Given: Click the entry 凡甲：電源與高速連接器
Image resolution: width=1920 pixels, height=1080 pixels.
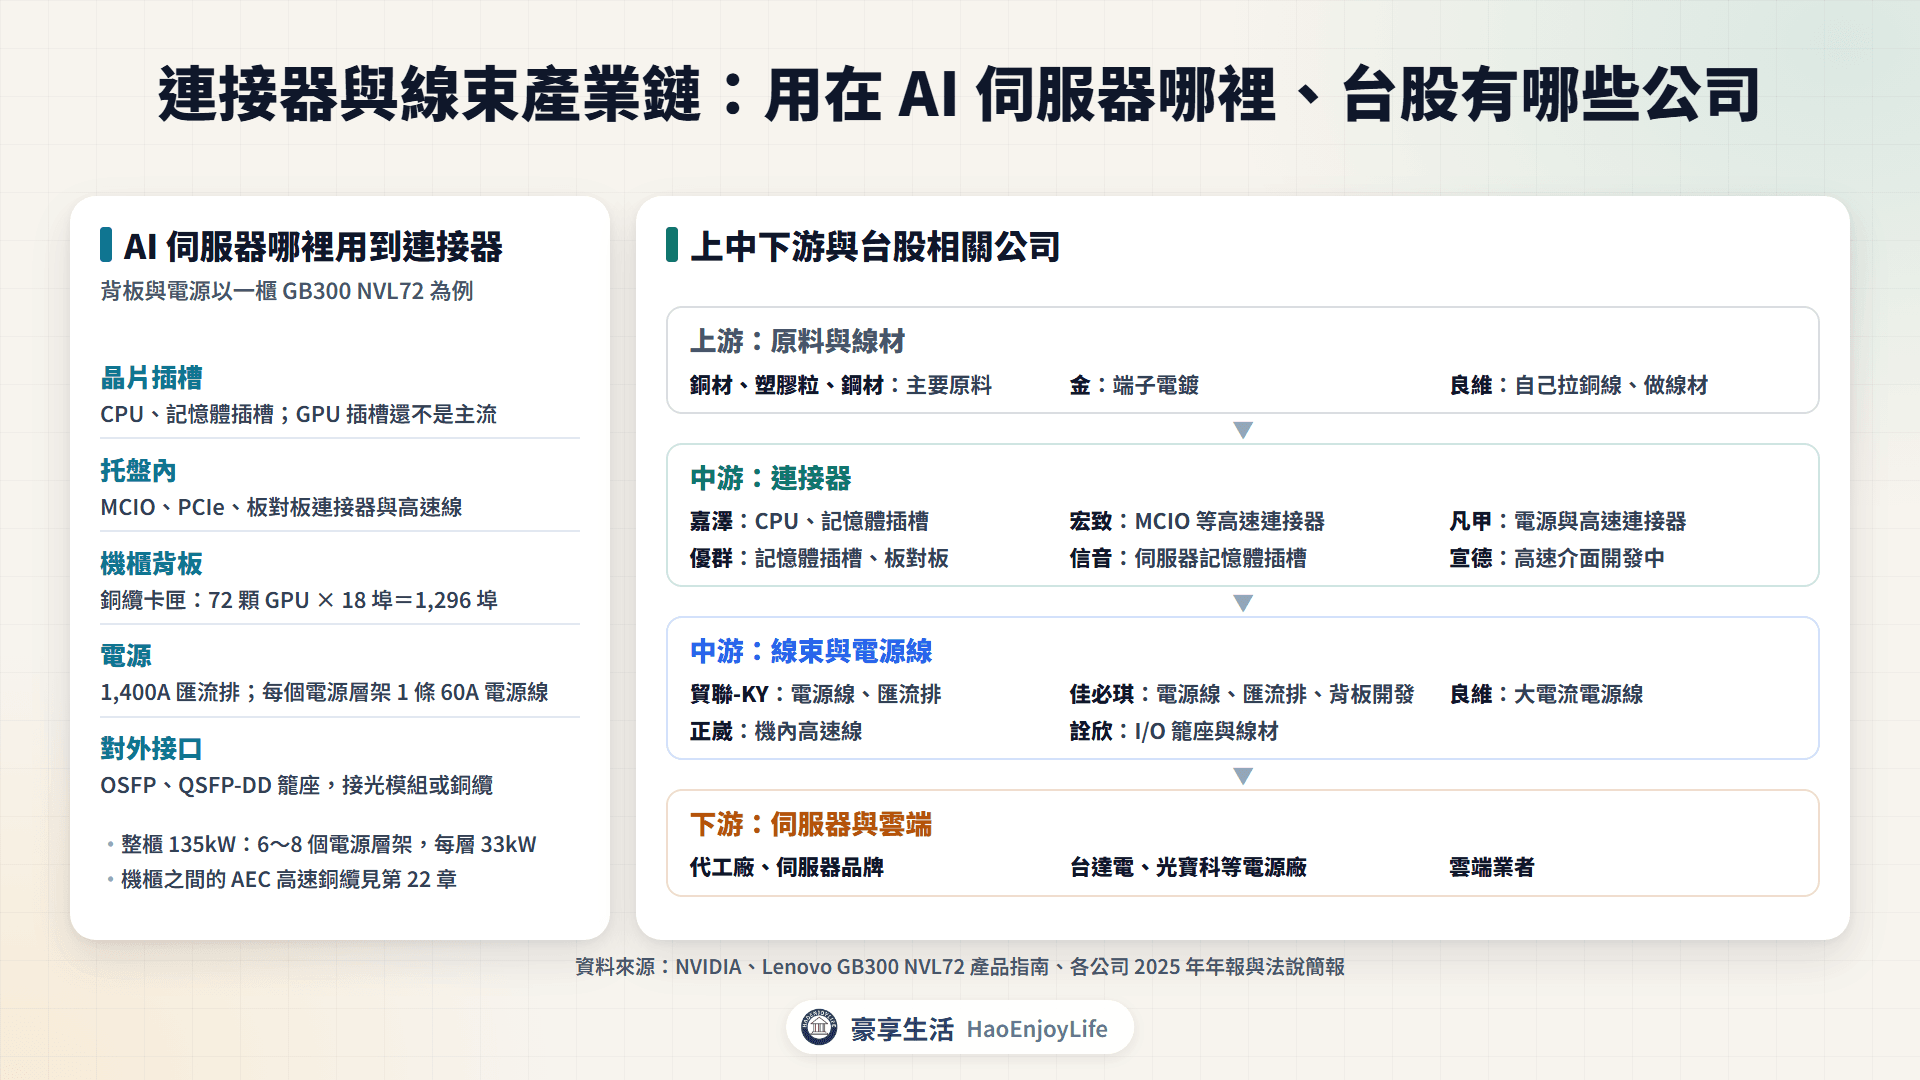Looking at the screenshot, I should coord(1567,521).
